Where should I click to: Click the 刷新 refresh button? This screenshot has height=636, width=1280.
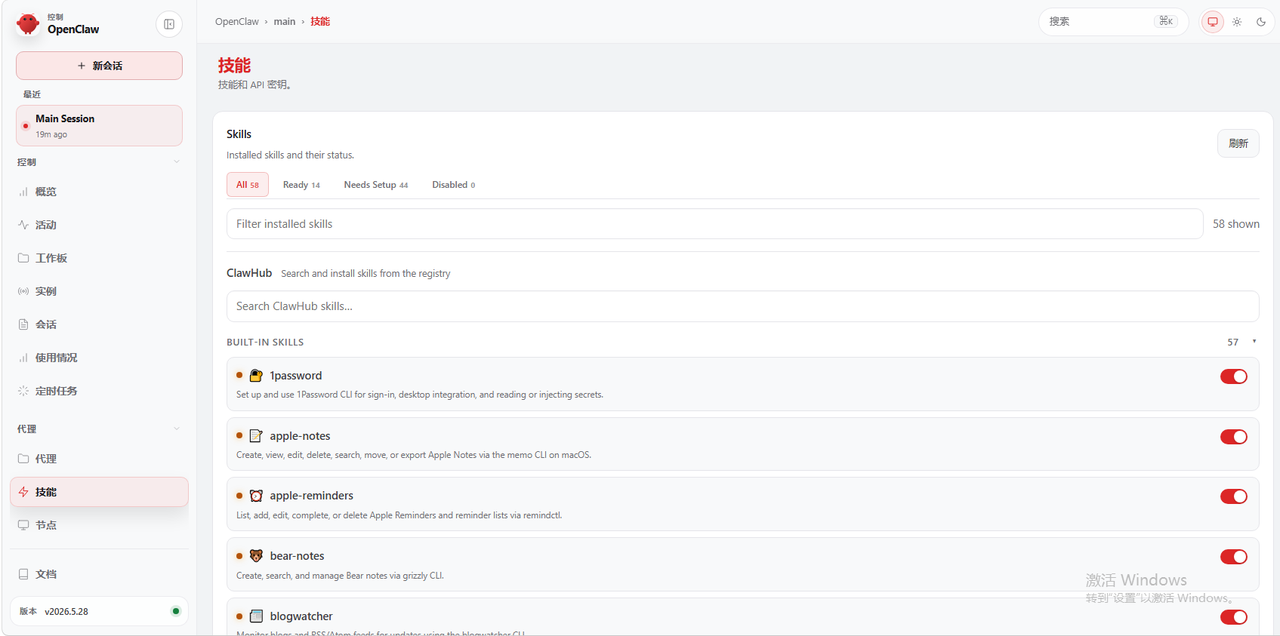coord(1238,143)
